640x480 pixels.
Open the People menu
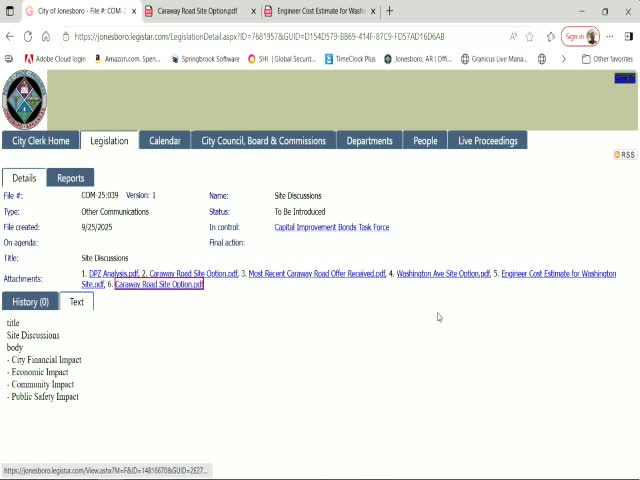click(x=425, y=141)
